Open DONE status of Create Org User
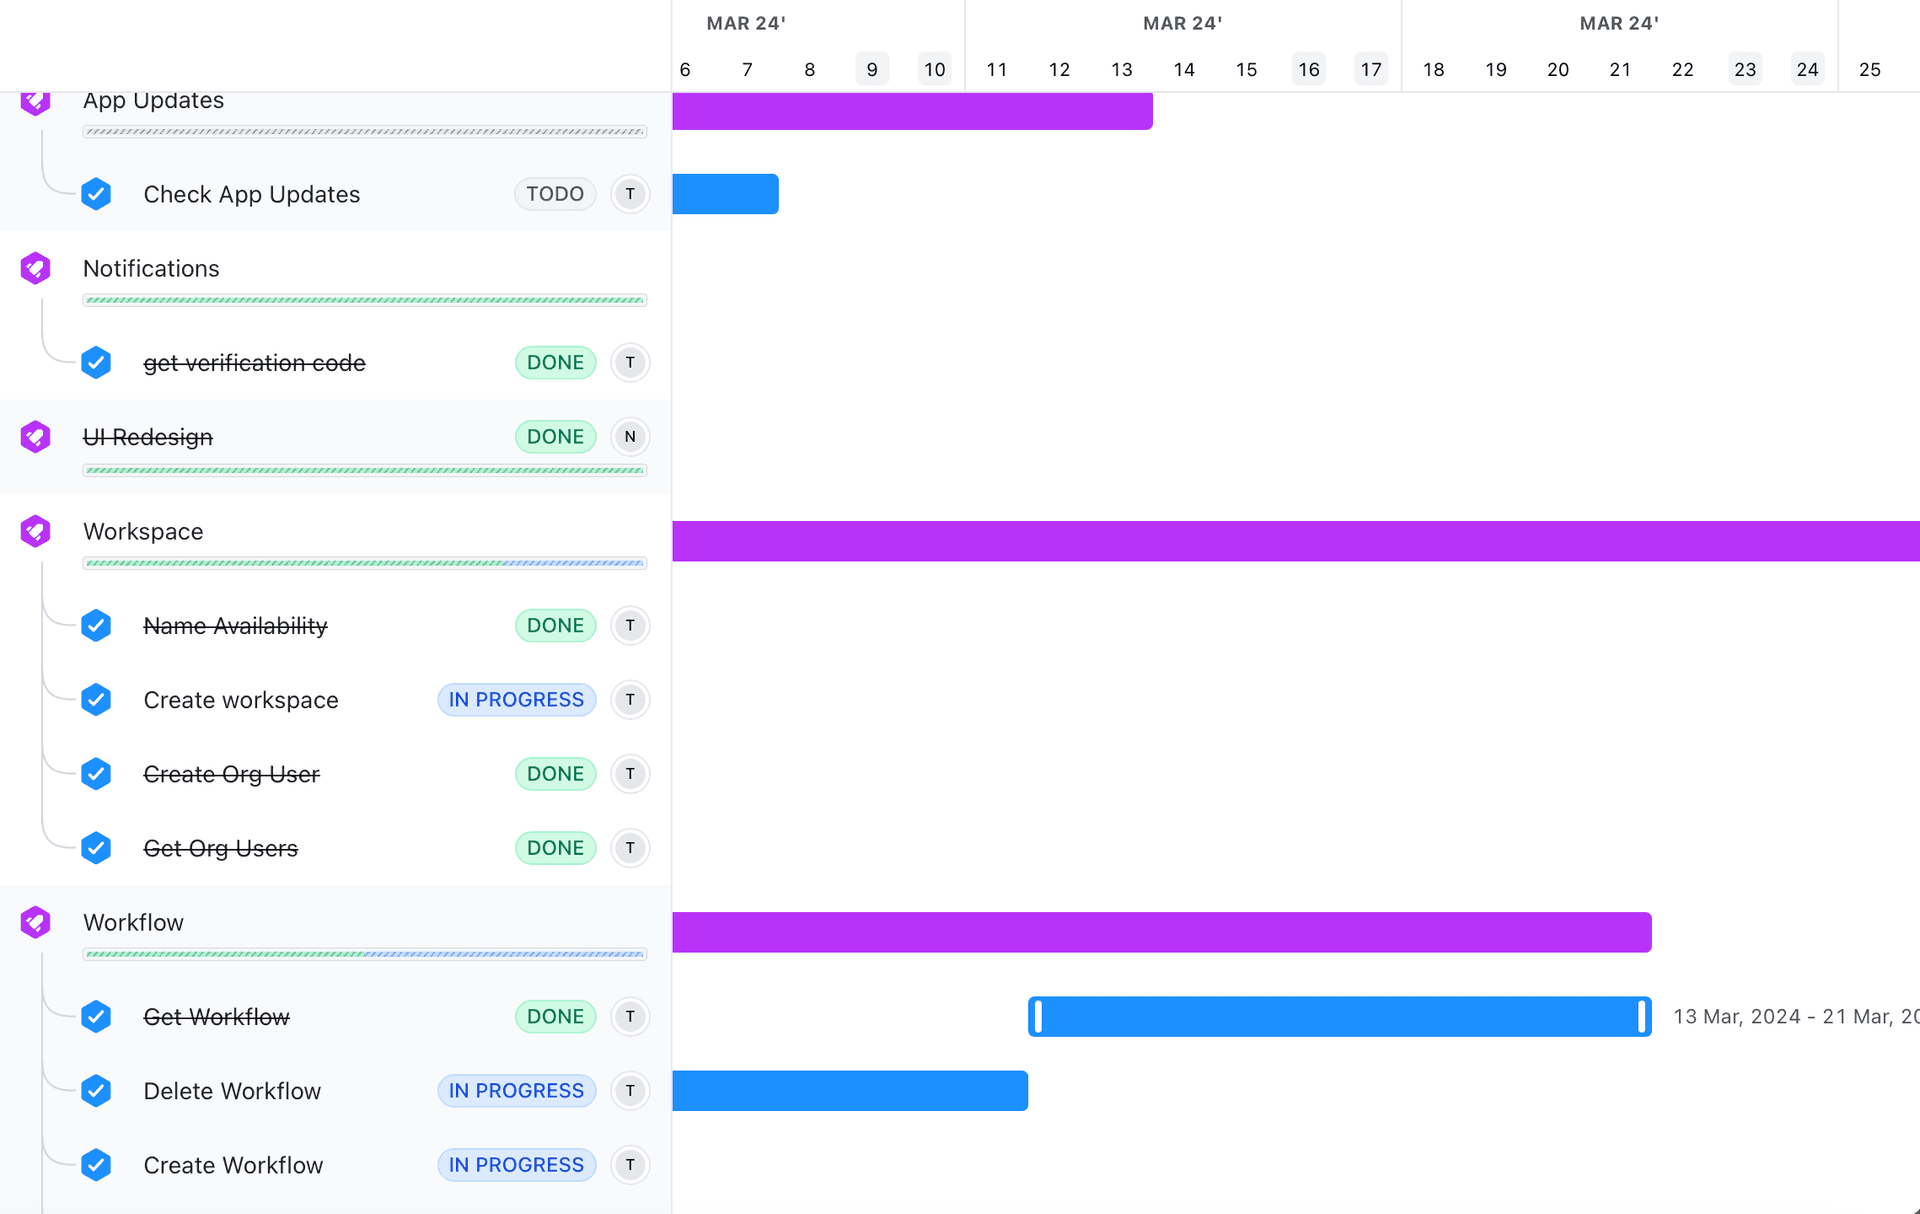 click(555, 773)
